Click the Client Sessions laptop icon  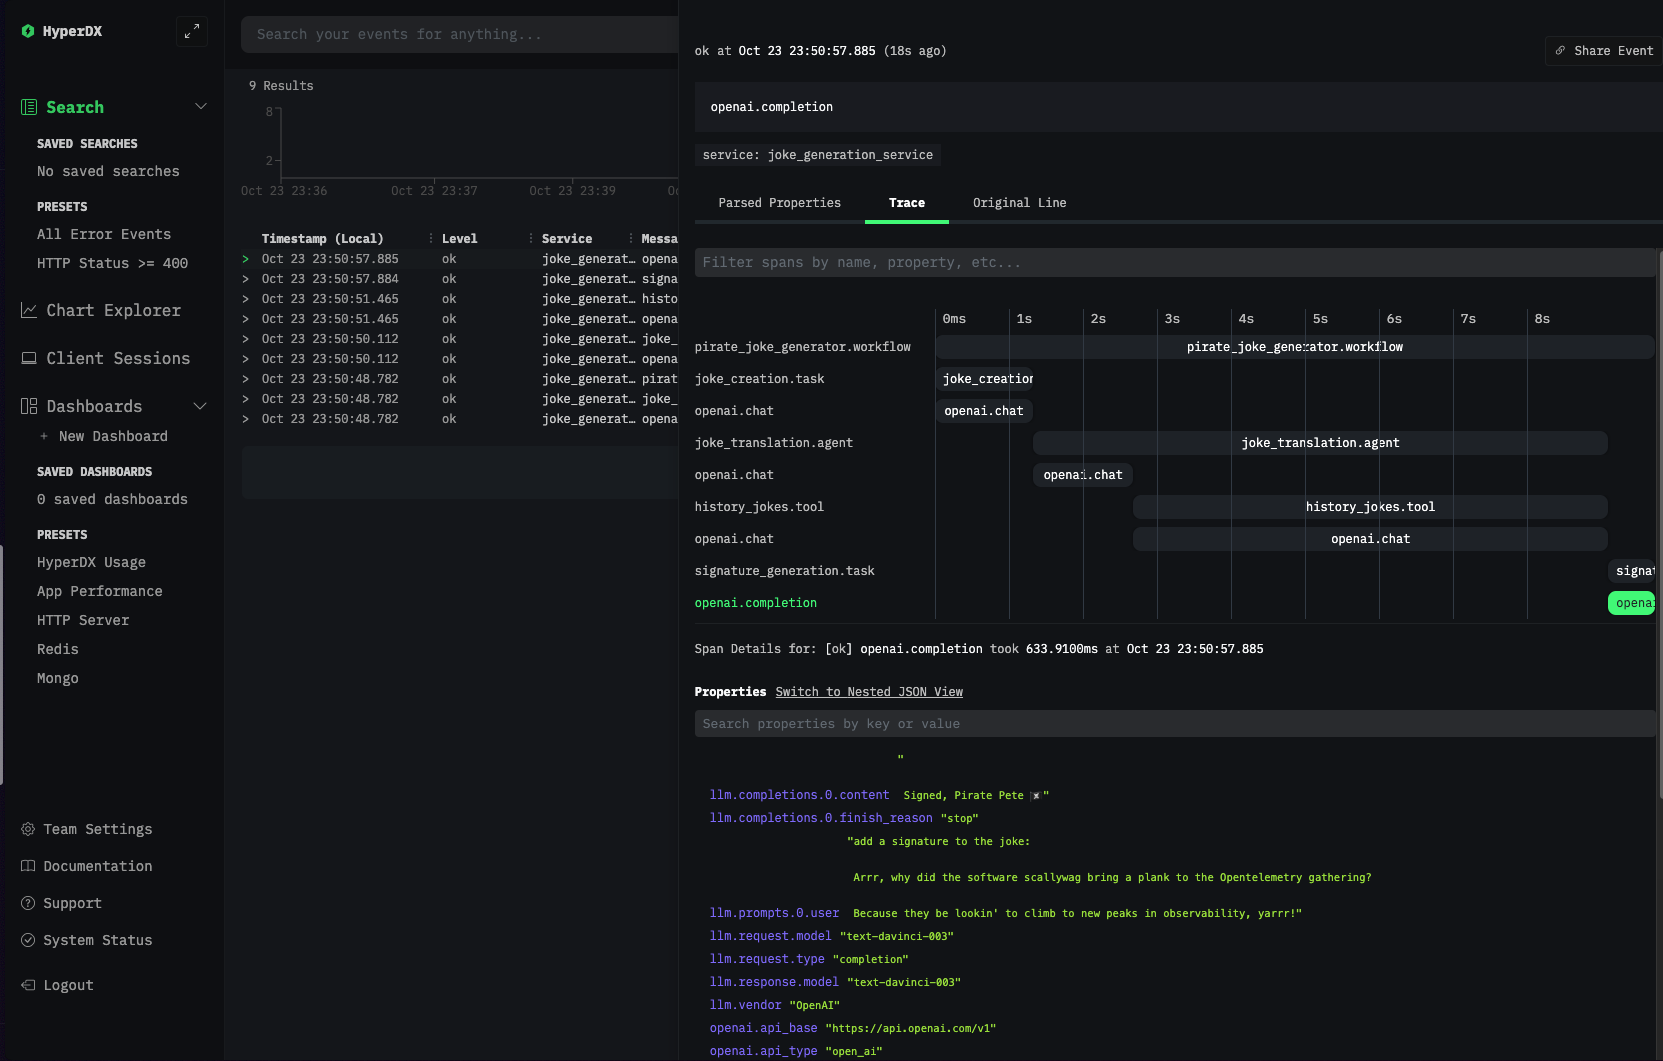[29, 358]
